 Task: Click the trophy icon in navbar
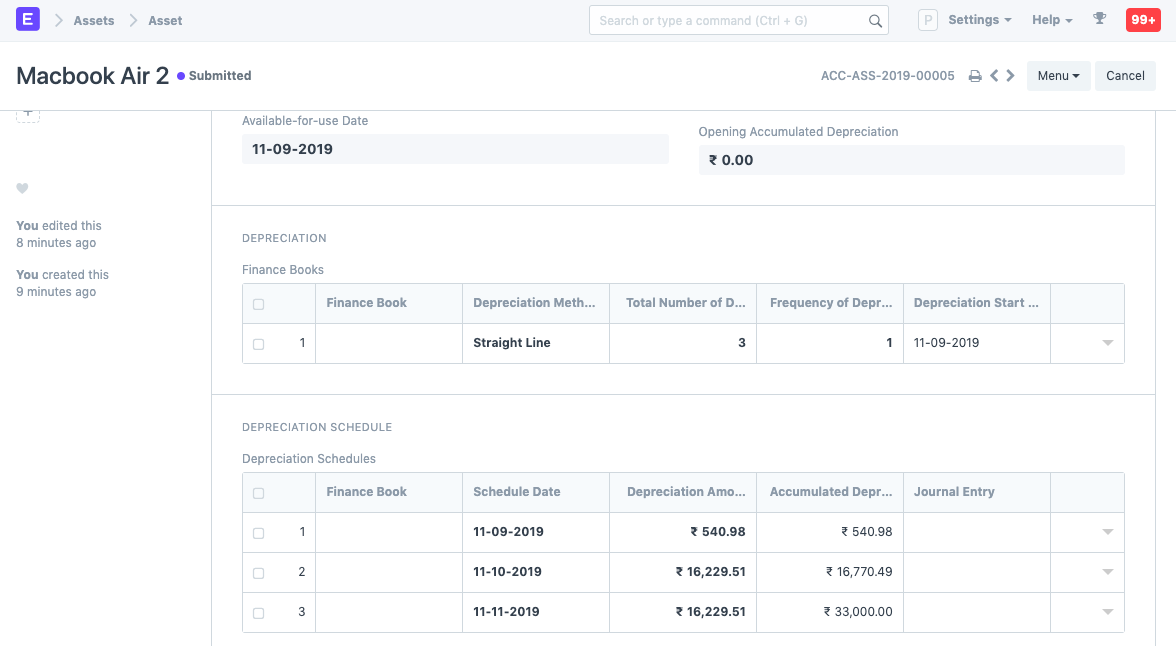point(1100,20)
